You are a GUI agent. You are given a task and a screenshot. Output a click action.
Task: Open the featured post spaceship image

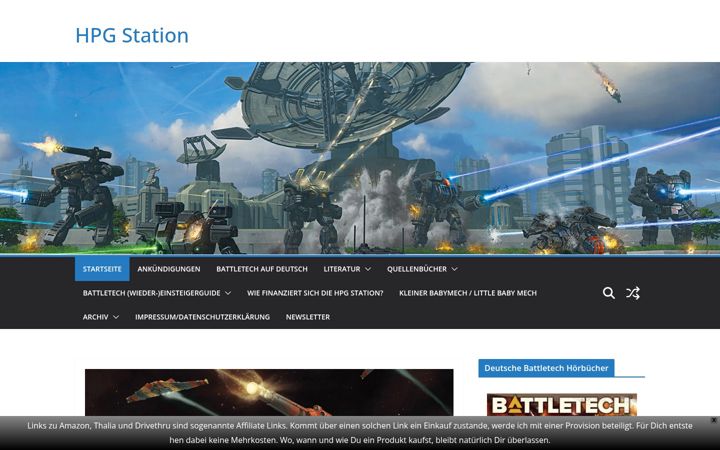269,393
